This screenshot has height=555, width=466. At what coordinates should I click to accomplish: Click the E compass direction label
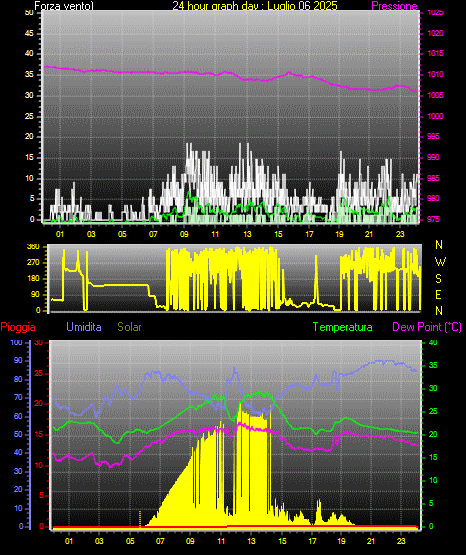[438, 295]
